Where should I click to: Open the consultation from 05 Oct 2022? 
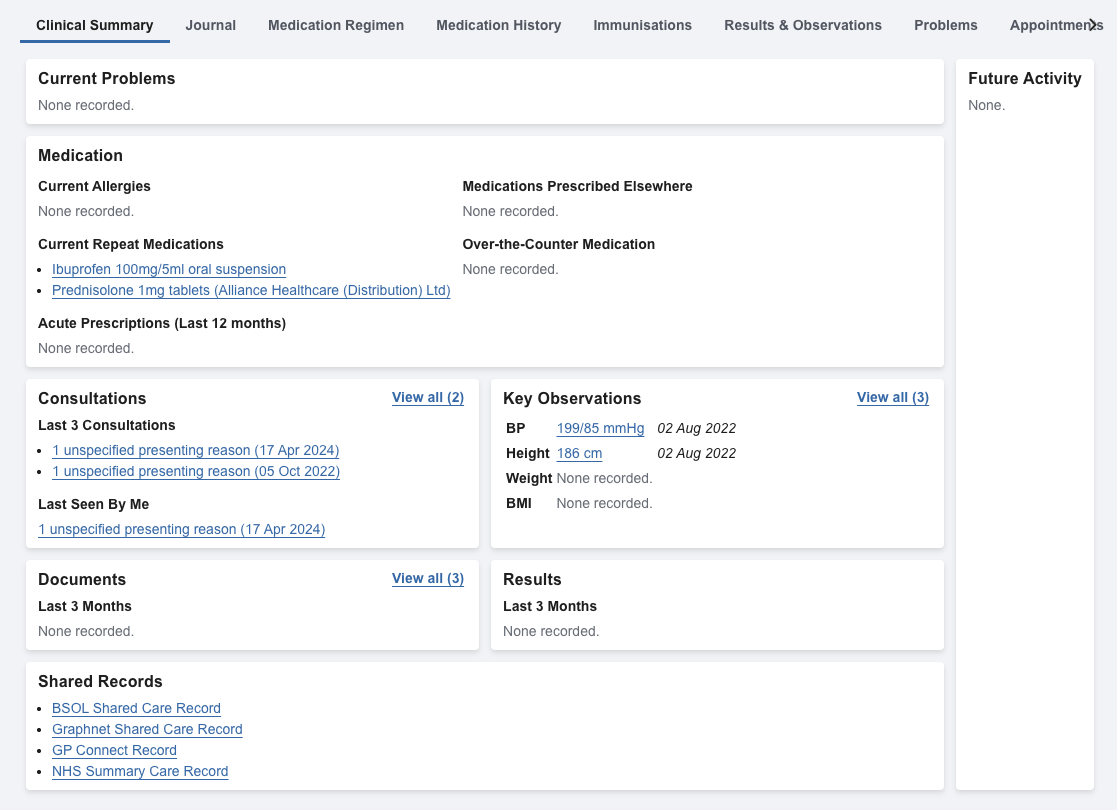[195, 471]
